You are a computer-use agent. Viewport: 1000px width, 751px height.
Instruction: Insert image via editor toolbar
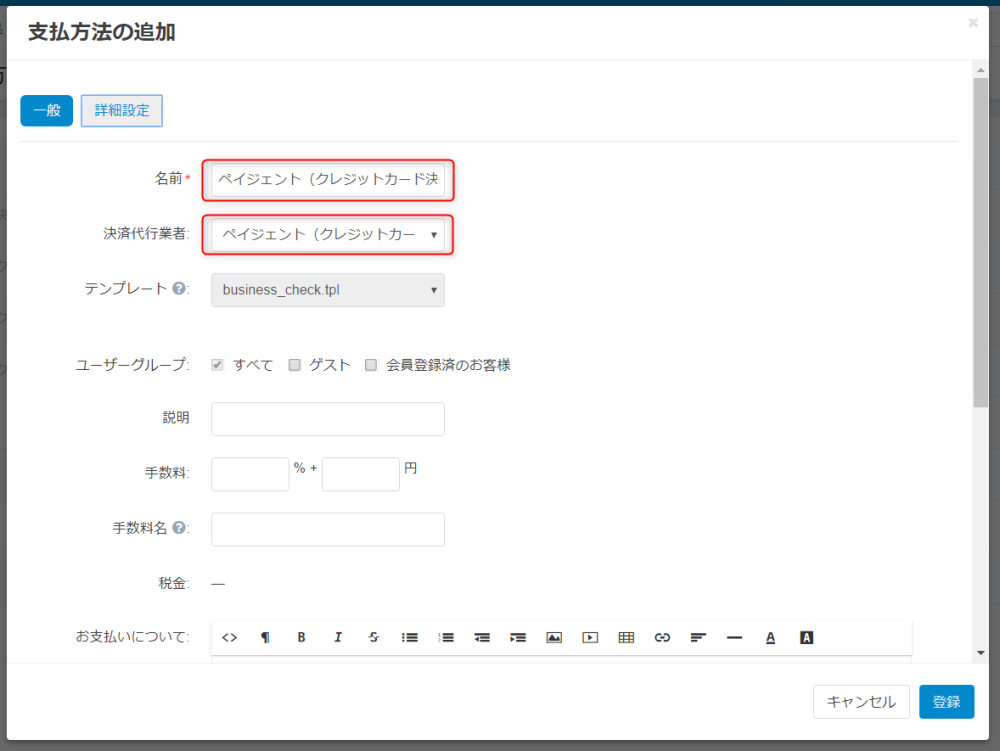[554, 638]
